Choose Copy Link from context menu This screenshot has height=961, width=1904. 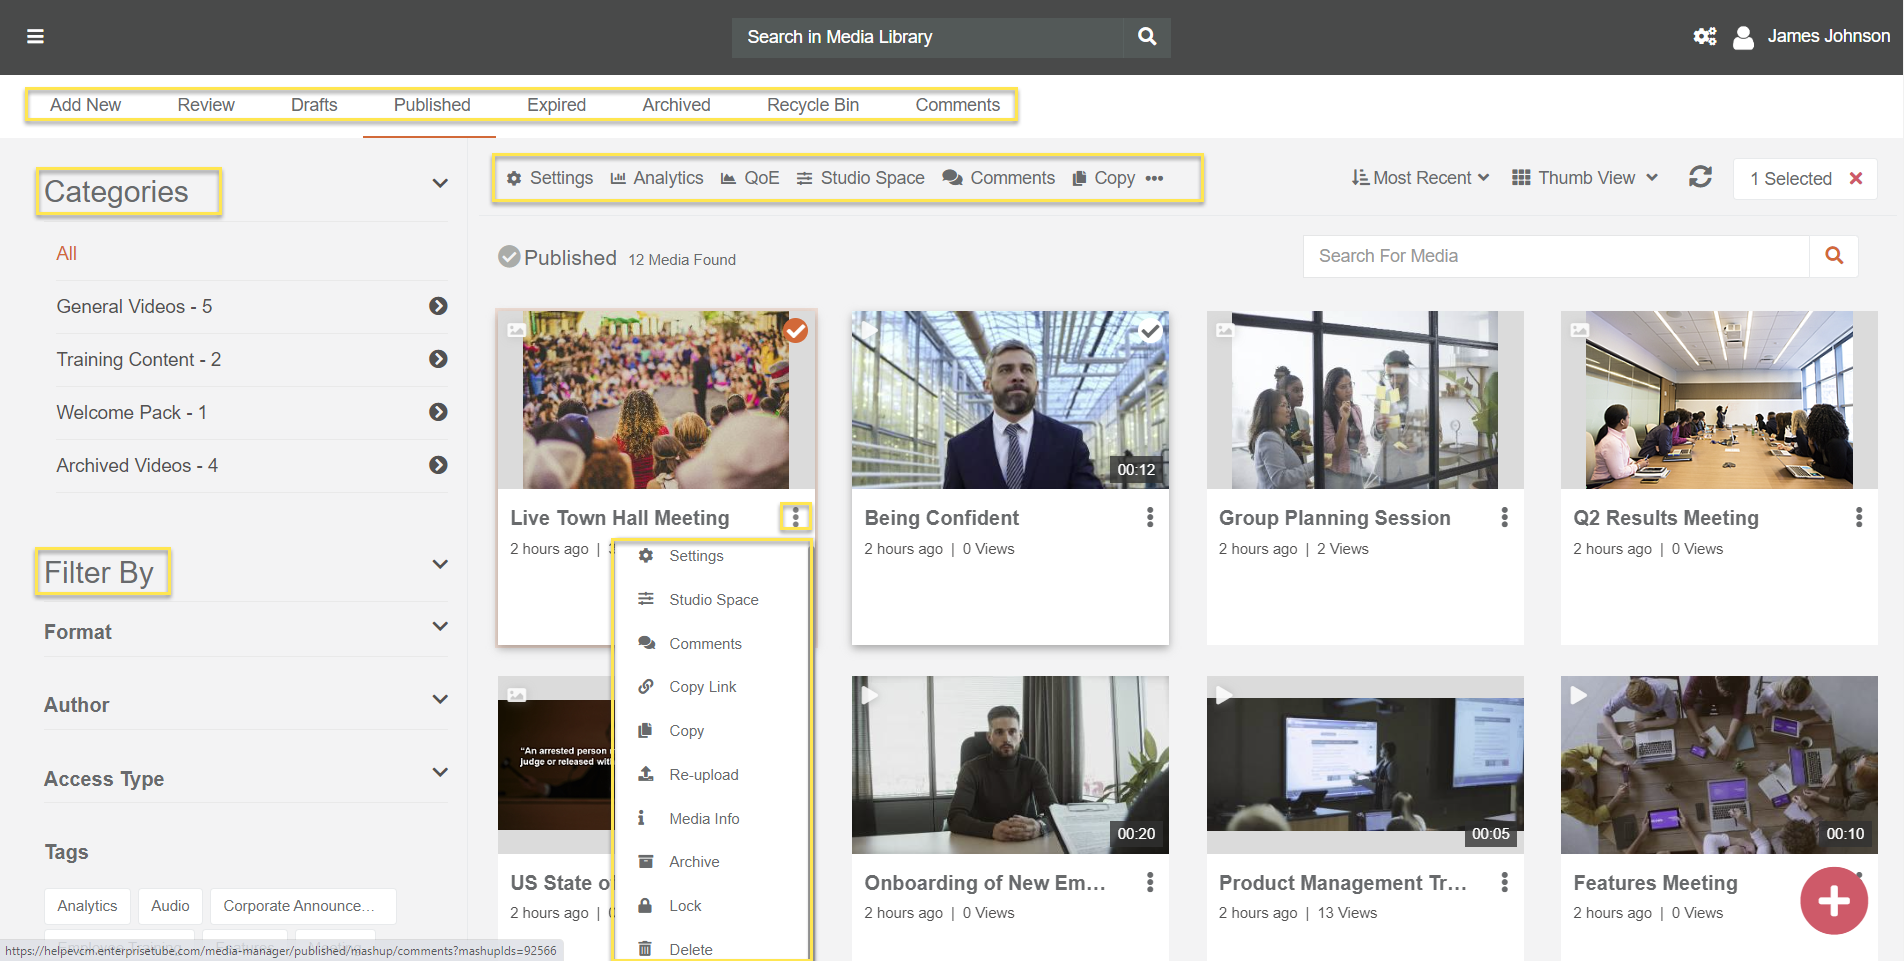(x=702, y=687)
